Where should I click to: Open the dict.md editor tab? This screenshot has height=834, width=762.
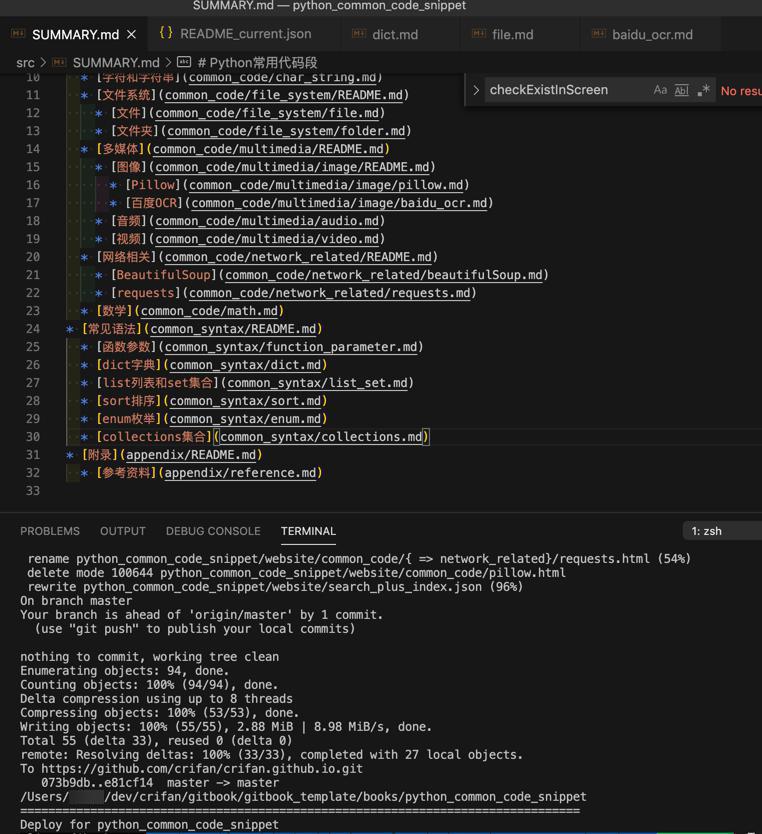pyautogui.click(x=395, y=34)
